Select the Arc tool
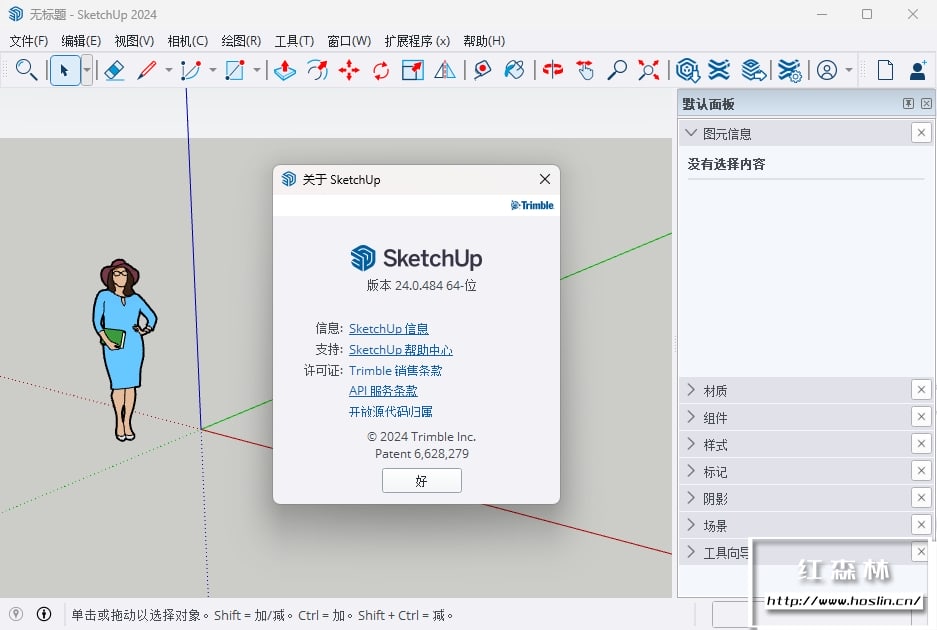937x630 pixels. [x=191, y=70]
